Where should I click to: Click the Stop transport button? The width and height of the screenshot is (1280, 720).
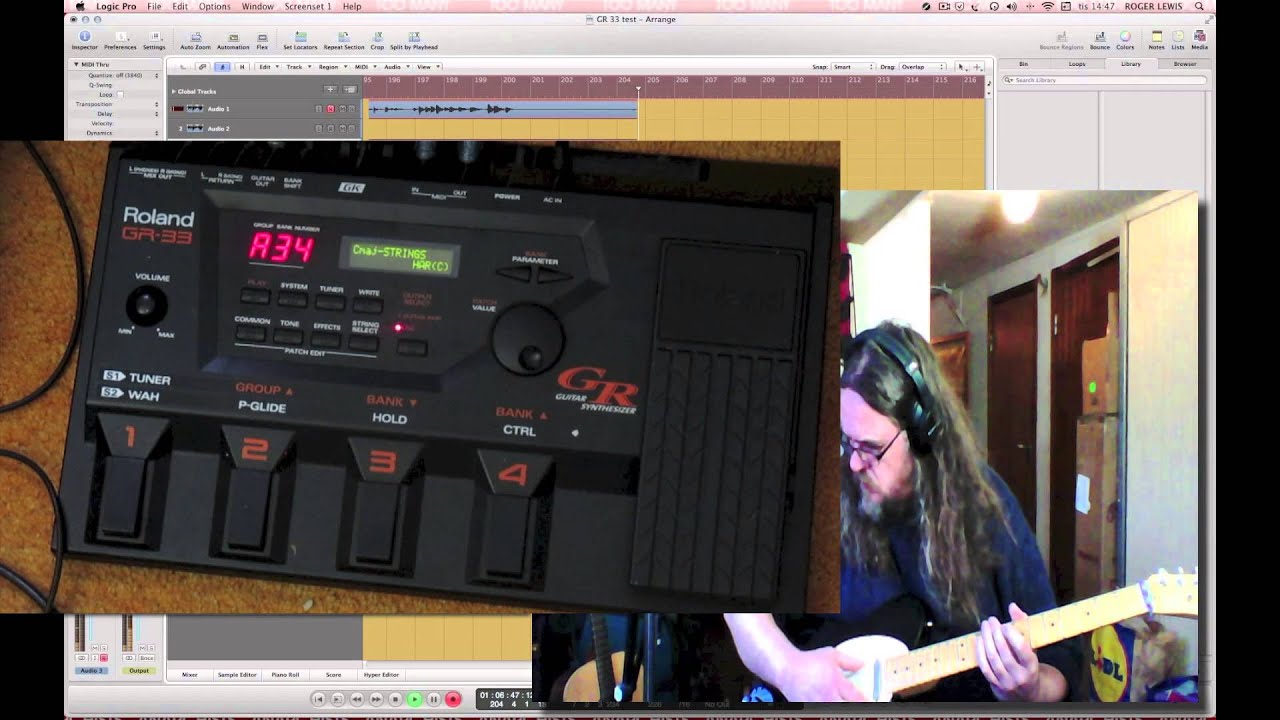tap(395, 700)
